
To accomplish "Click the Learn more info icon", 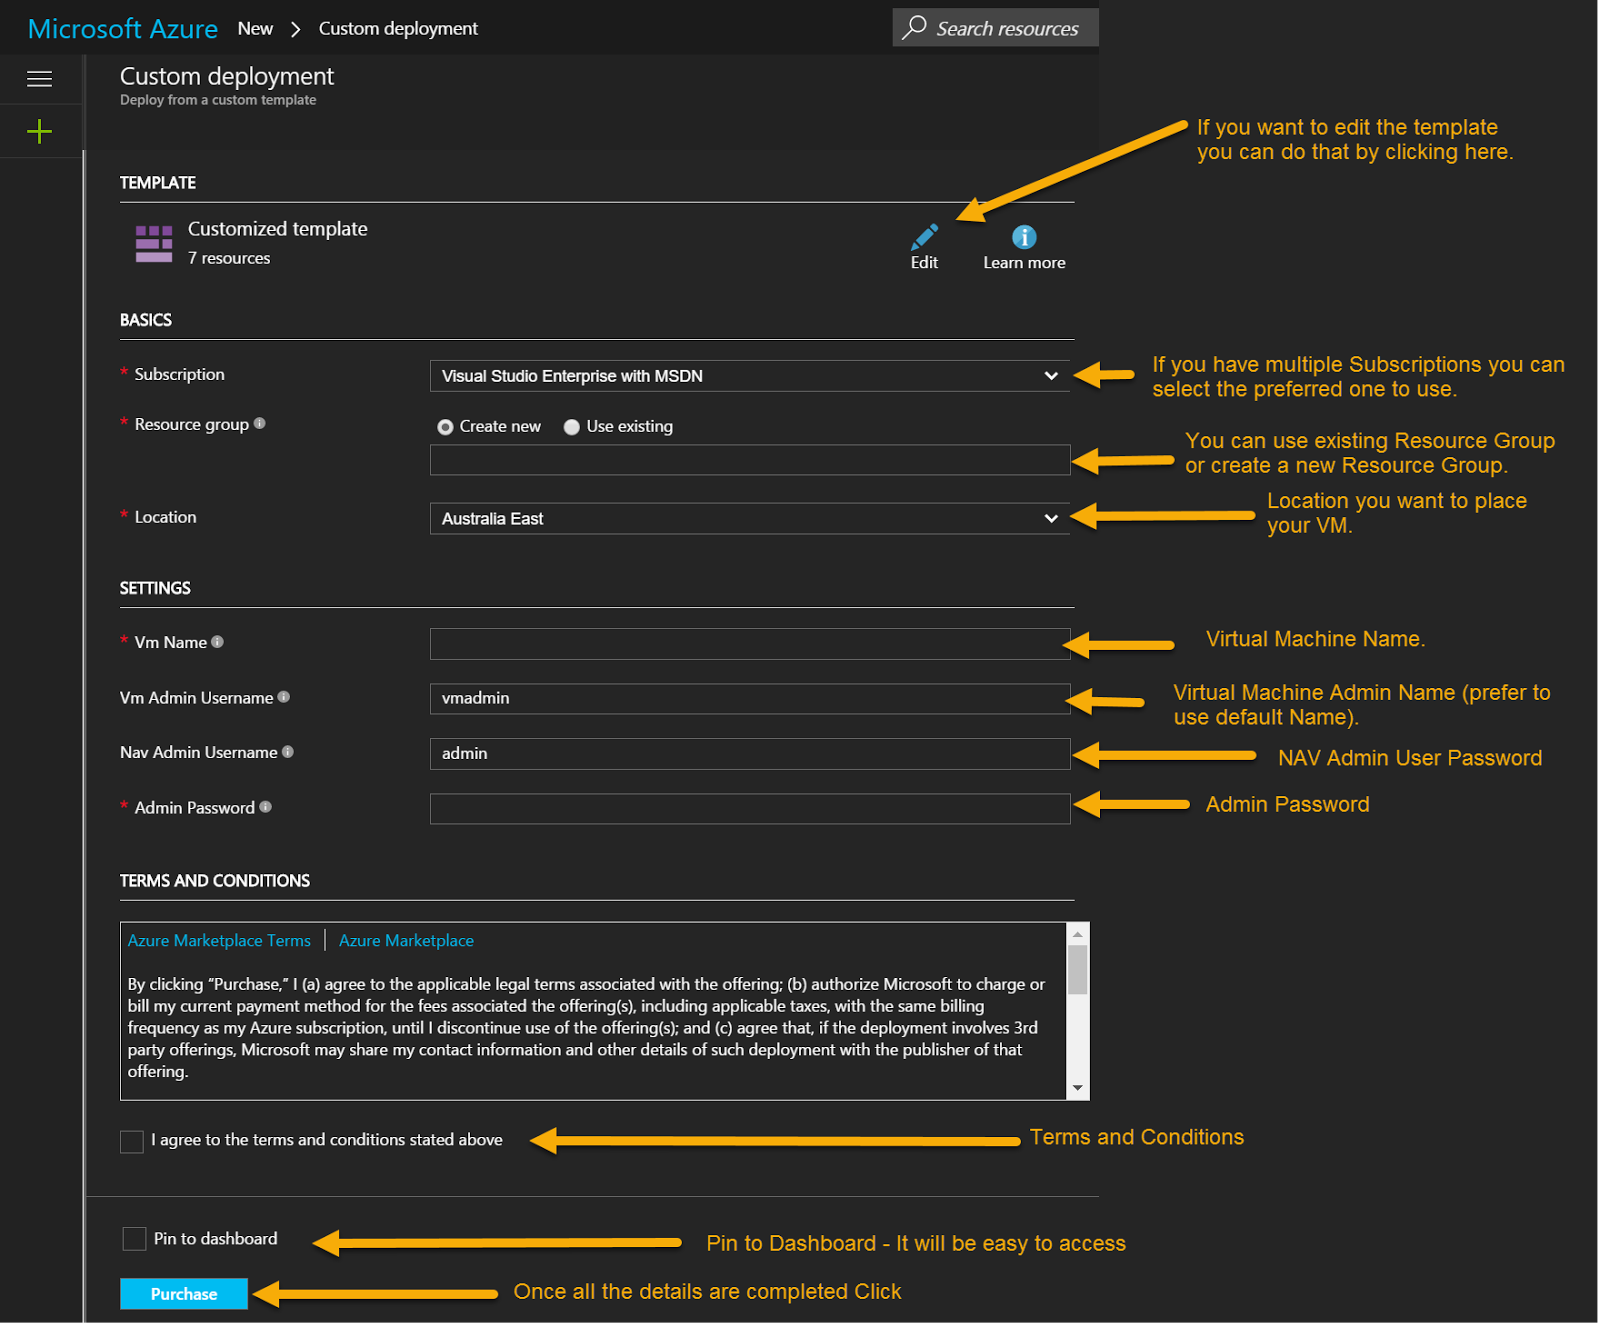I will pos(1024,237).
